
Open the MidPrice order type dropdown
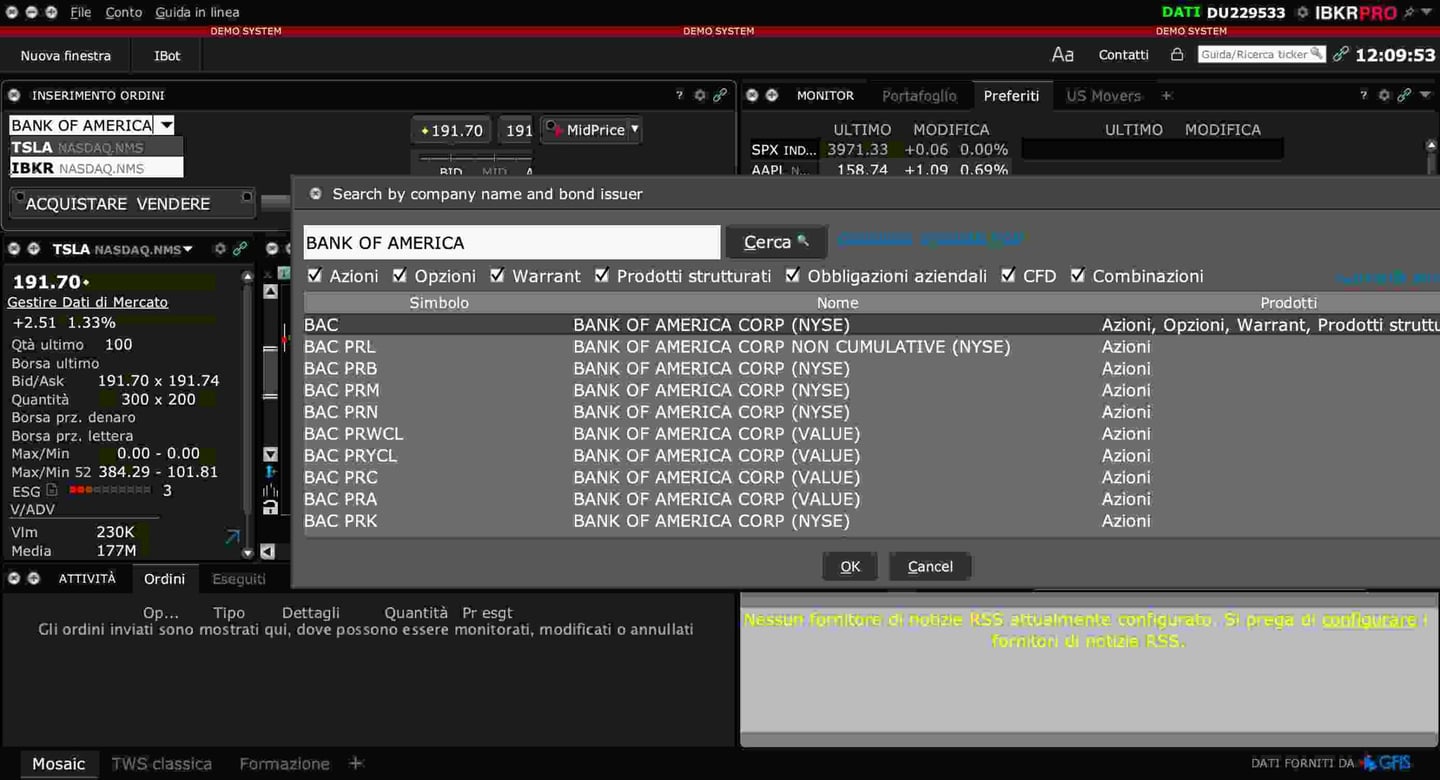coord(634,129)
